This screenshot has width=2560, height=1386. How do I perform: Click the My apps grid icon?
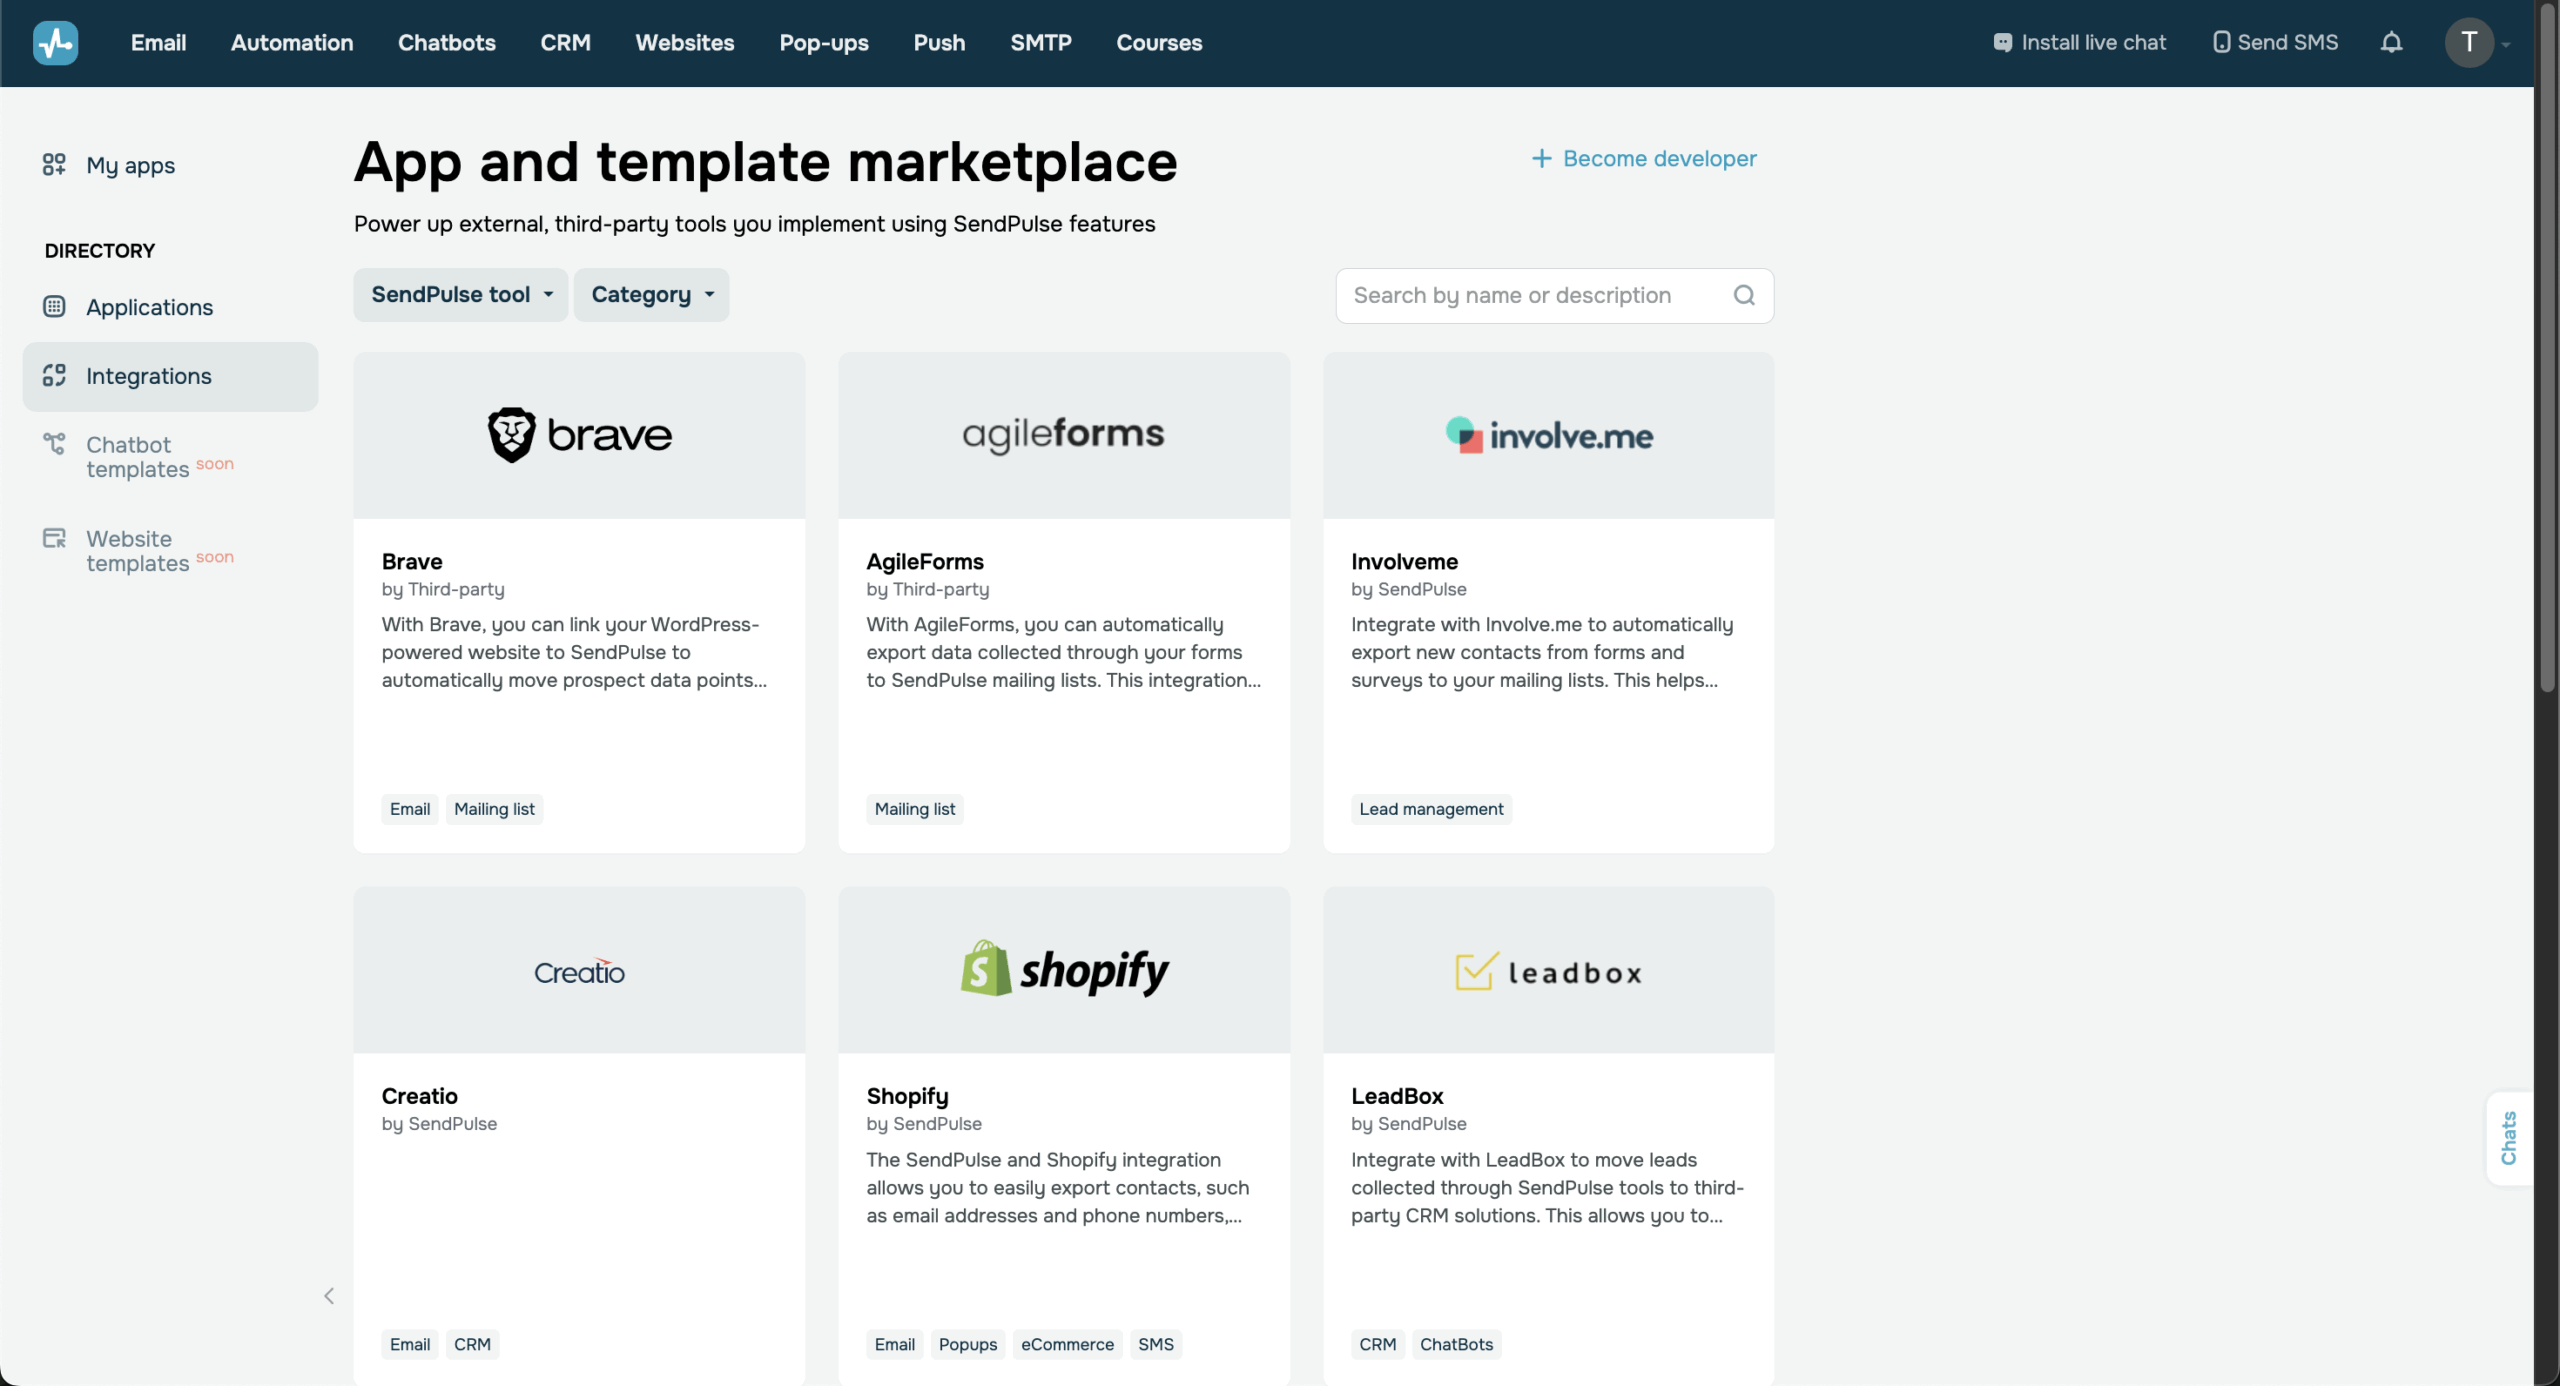click(54, 165)
